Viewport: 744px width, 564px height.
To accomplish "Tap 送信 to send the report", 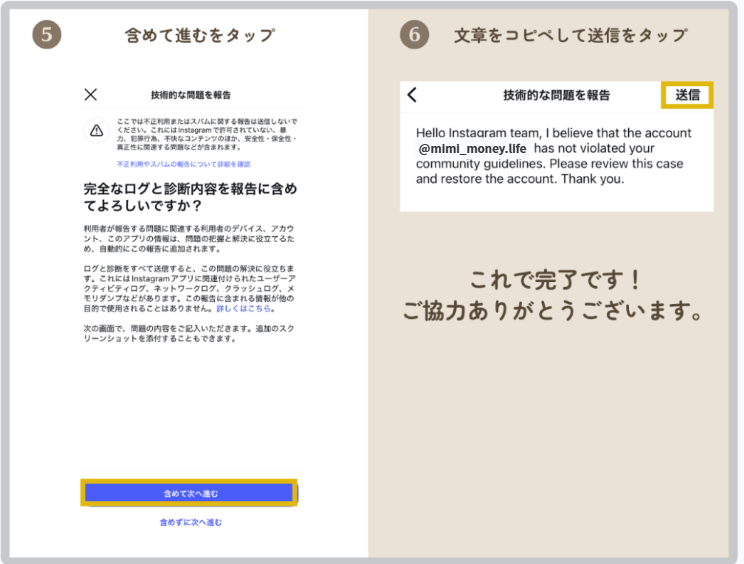I will coord(687,95).
